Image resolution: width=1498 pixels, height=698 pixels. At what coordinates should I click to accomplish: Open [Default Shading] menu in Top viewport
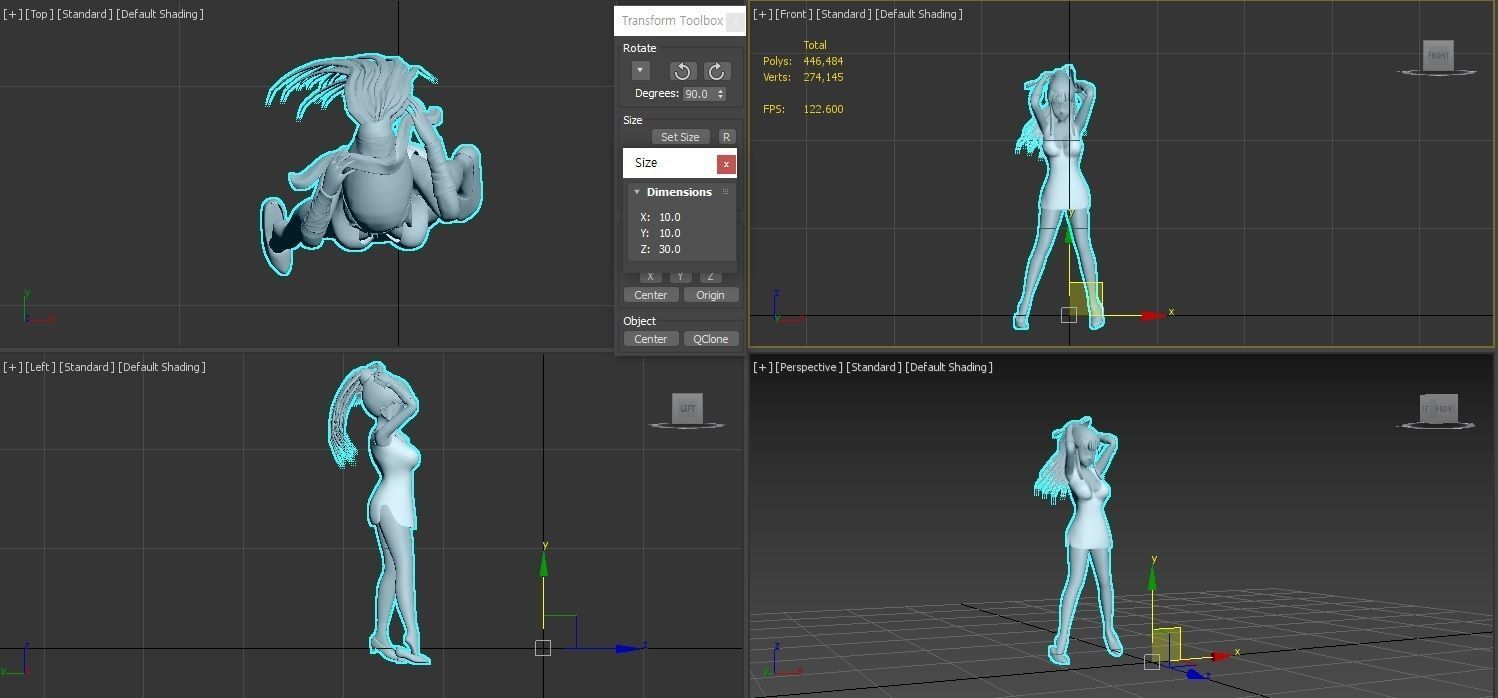click(x=160, y=14)
